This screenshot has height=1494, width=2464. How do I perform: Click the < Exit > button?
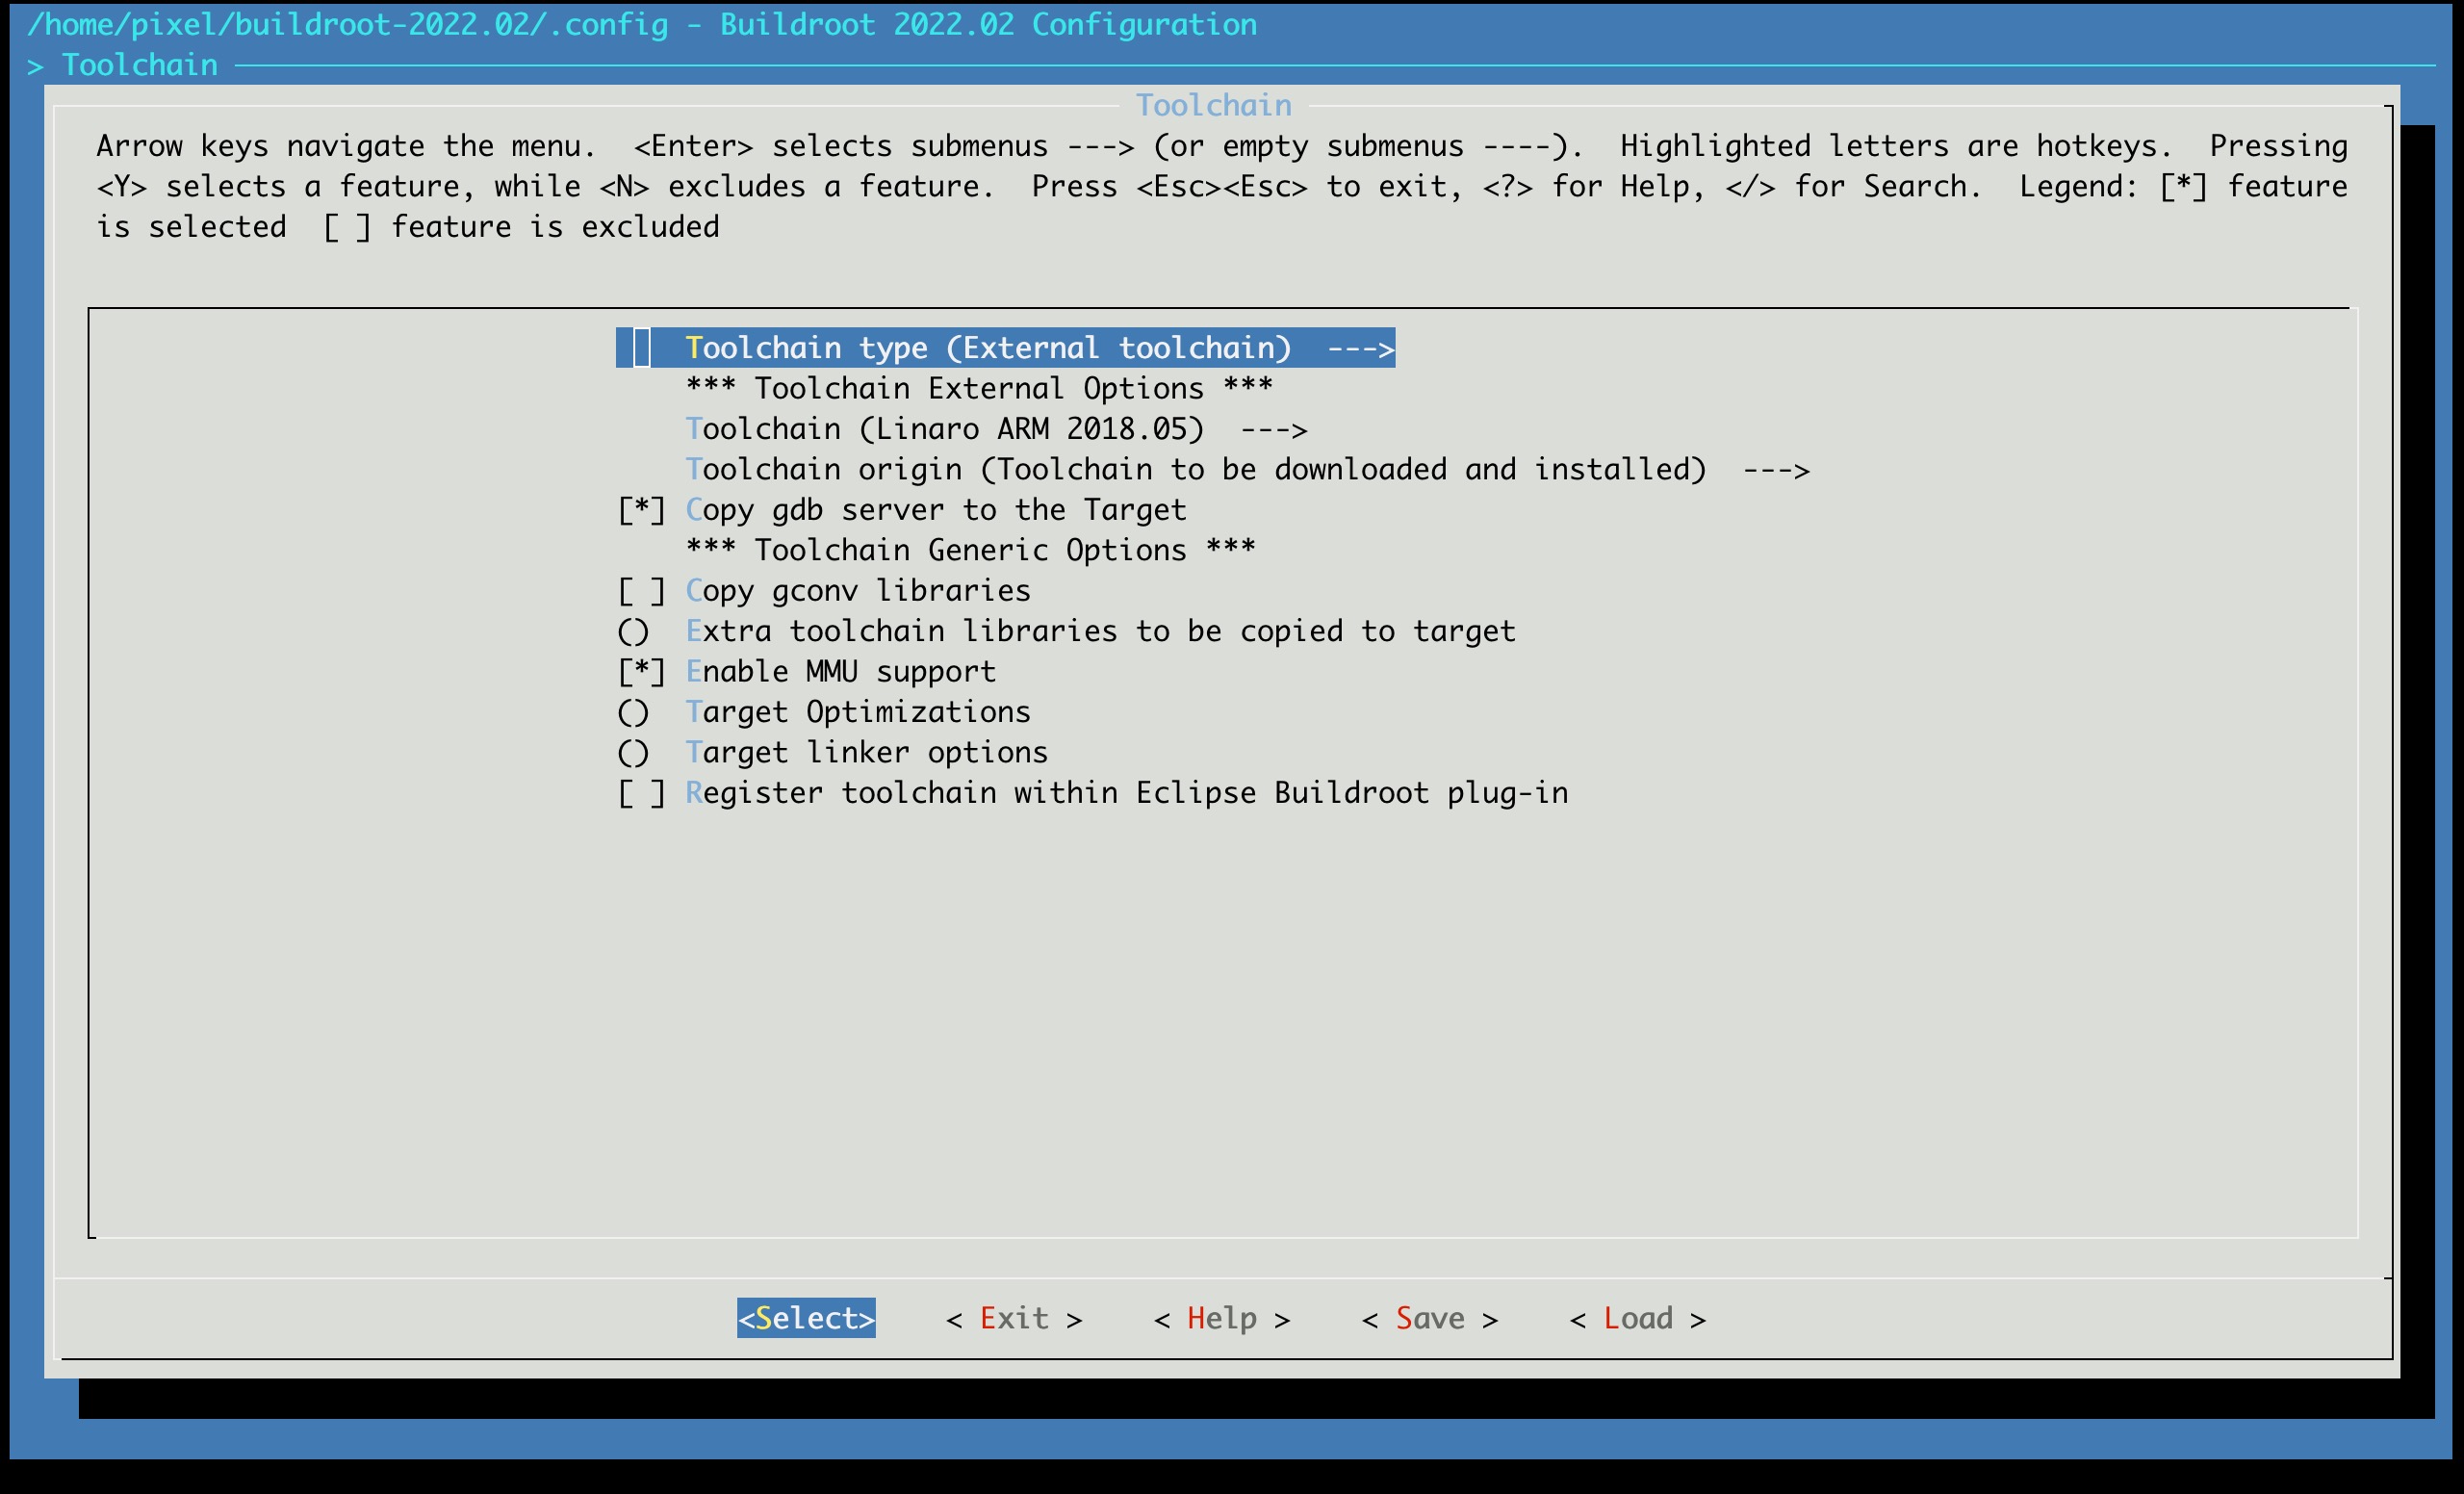coord(1014,1318)
